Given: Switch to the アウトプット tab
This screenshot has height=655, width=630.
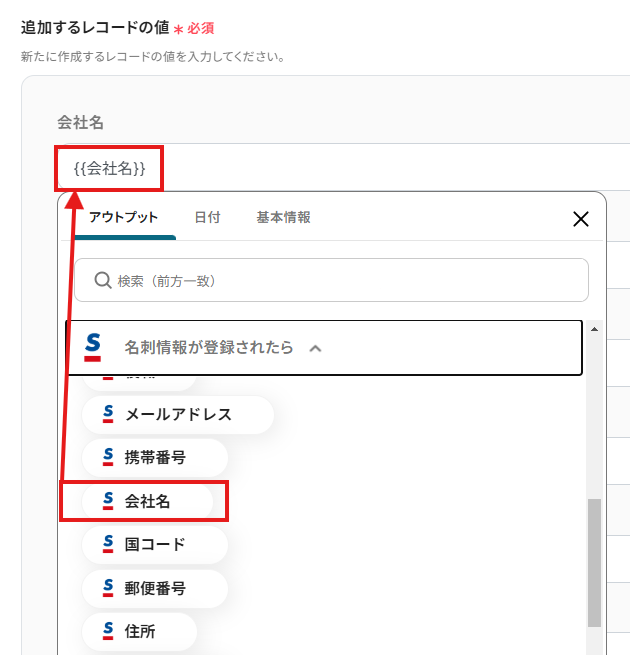Looking at the screenshot, I should [x=124, y=217].
